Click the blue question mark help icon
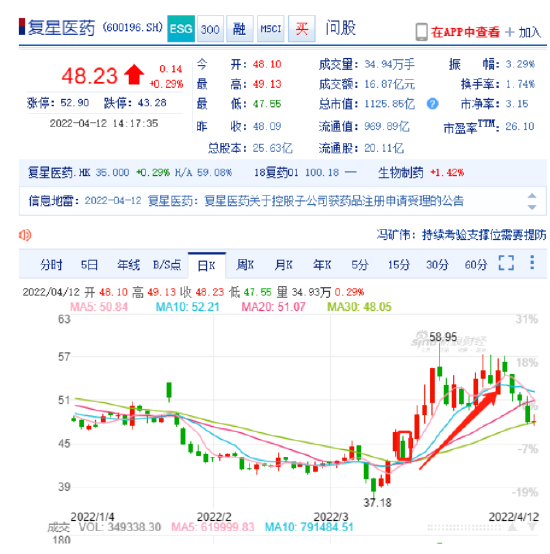The height and width of the screenshot is (554, 550). (x=432, y=104)
